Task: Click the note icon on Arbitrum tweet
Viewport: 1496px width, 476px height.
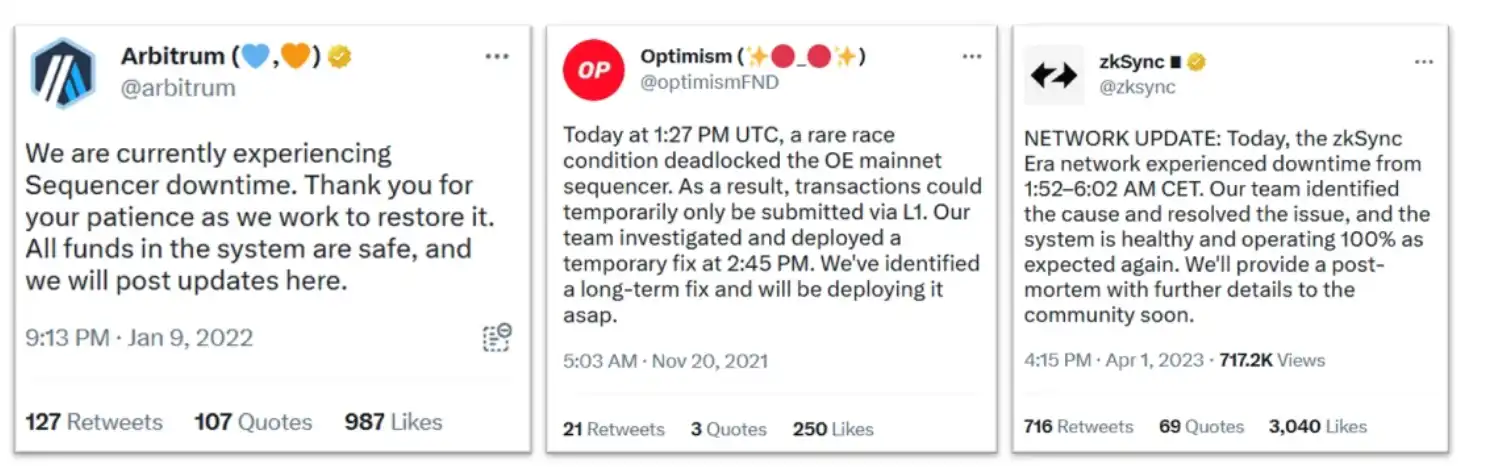Action: 497,337
